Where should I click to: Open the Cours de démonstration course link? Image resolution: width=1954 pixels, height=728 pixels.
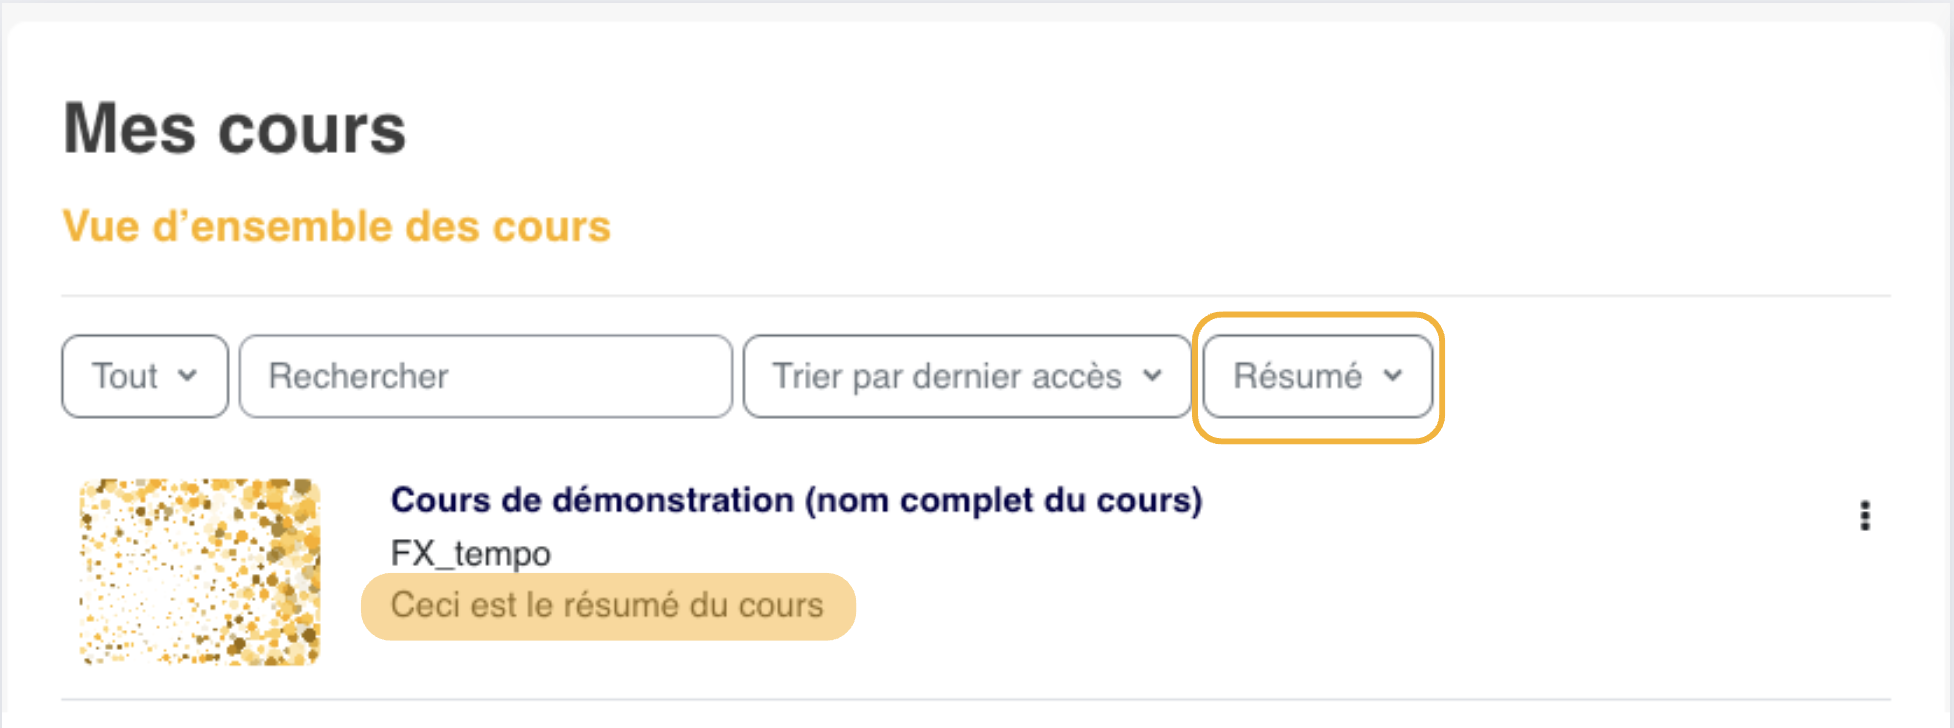pyautogui.click(x=796, y=500)
